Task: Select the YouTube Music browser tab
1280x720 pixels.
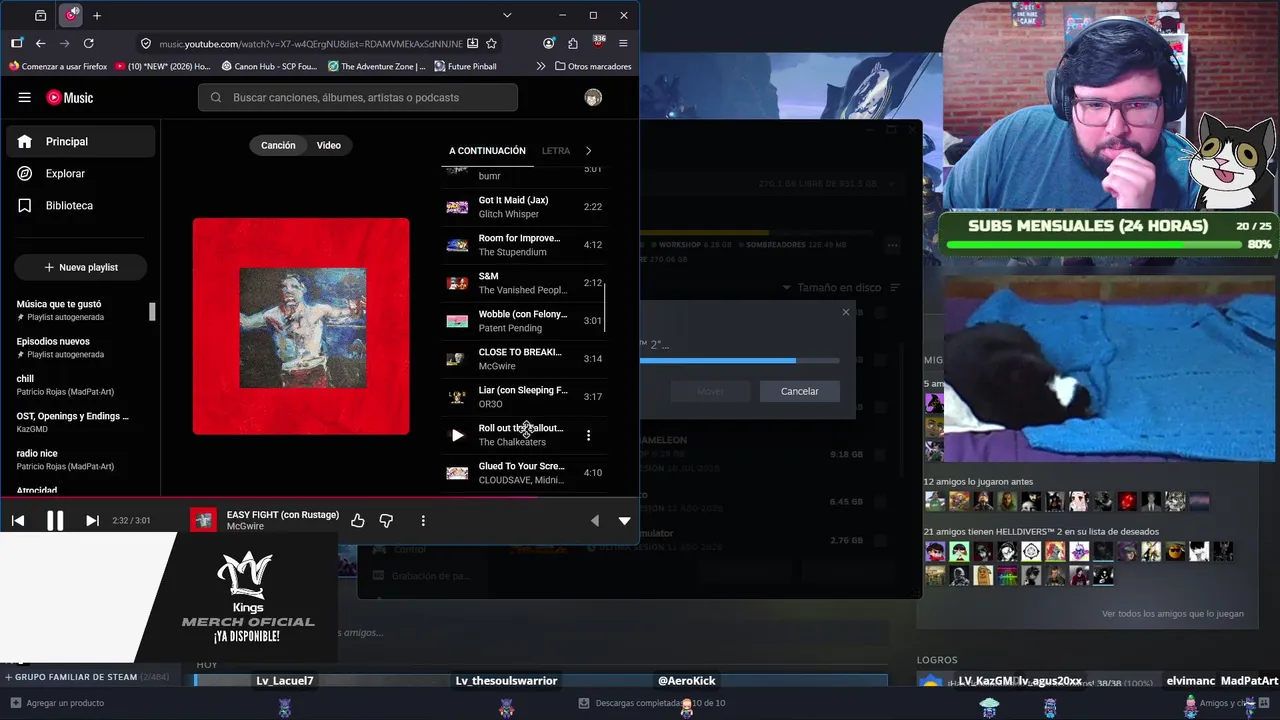Action: point(70,16)
